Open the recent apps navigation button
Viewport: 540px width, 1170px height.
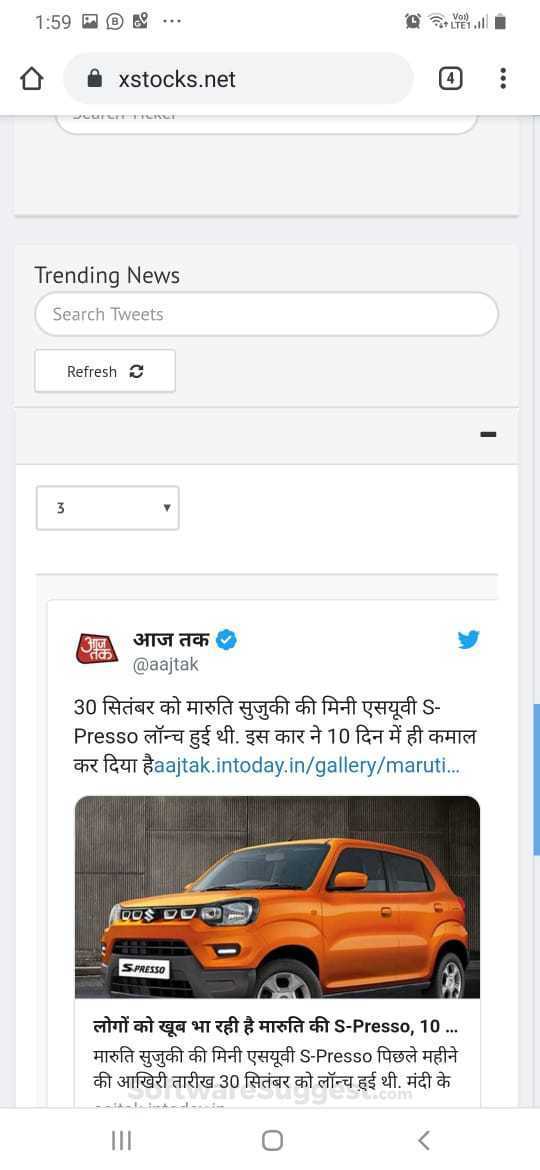click(121, 1139)
